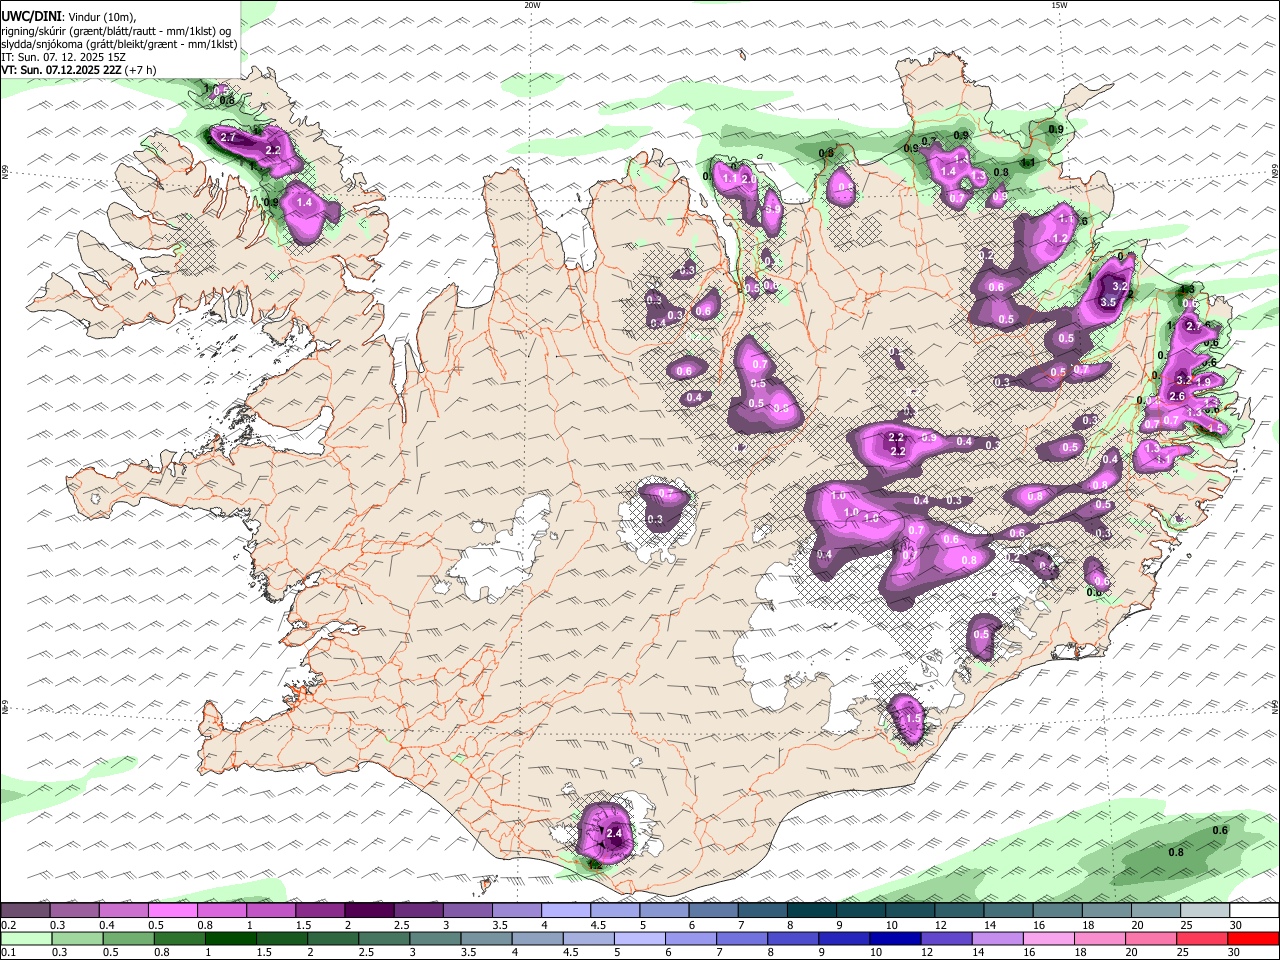
Task: Click the '20W' longitude label
Action: click(x=532, y=5)
